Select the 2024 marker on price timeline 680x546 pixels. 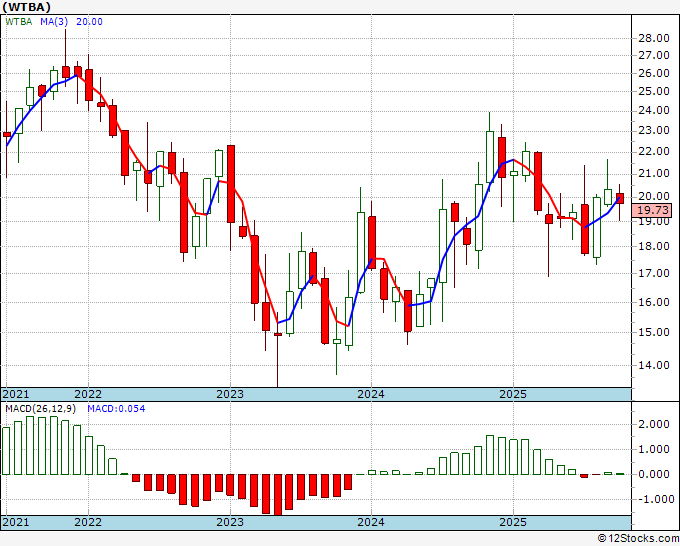(x=371, y=394)
